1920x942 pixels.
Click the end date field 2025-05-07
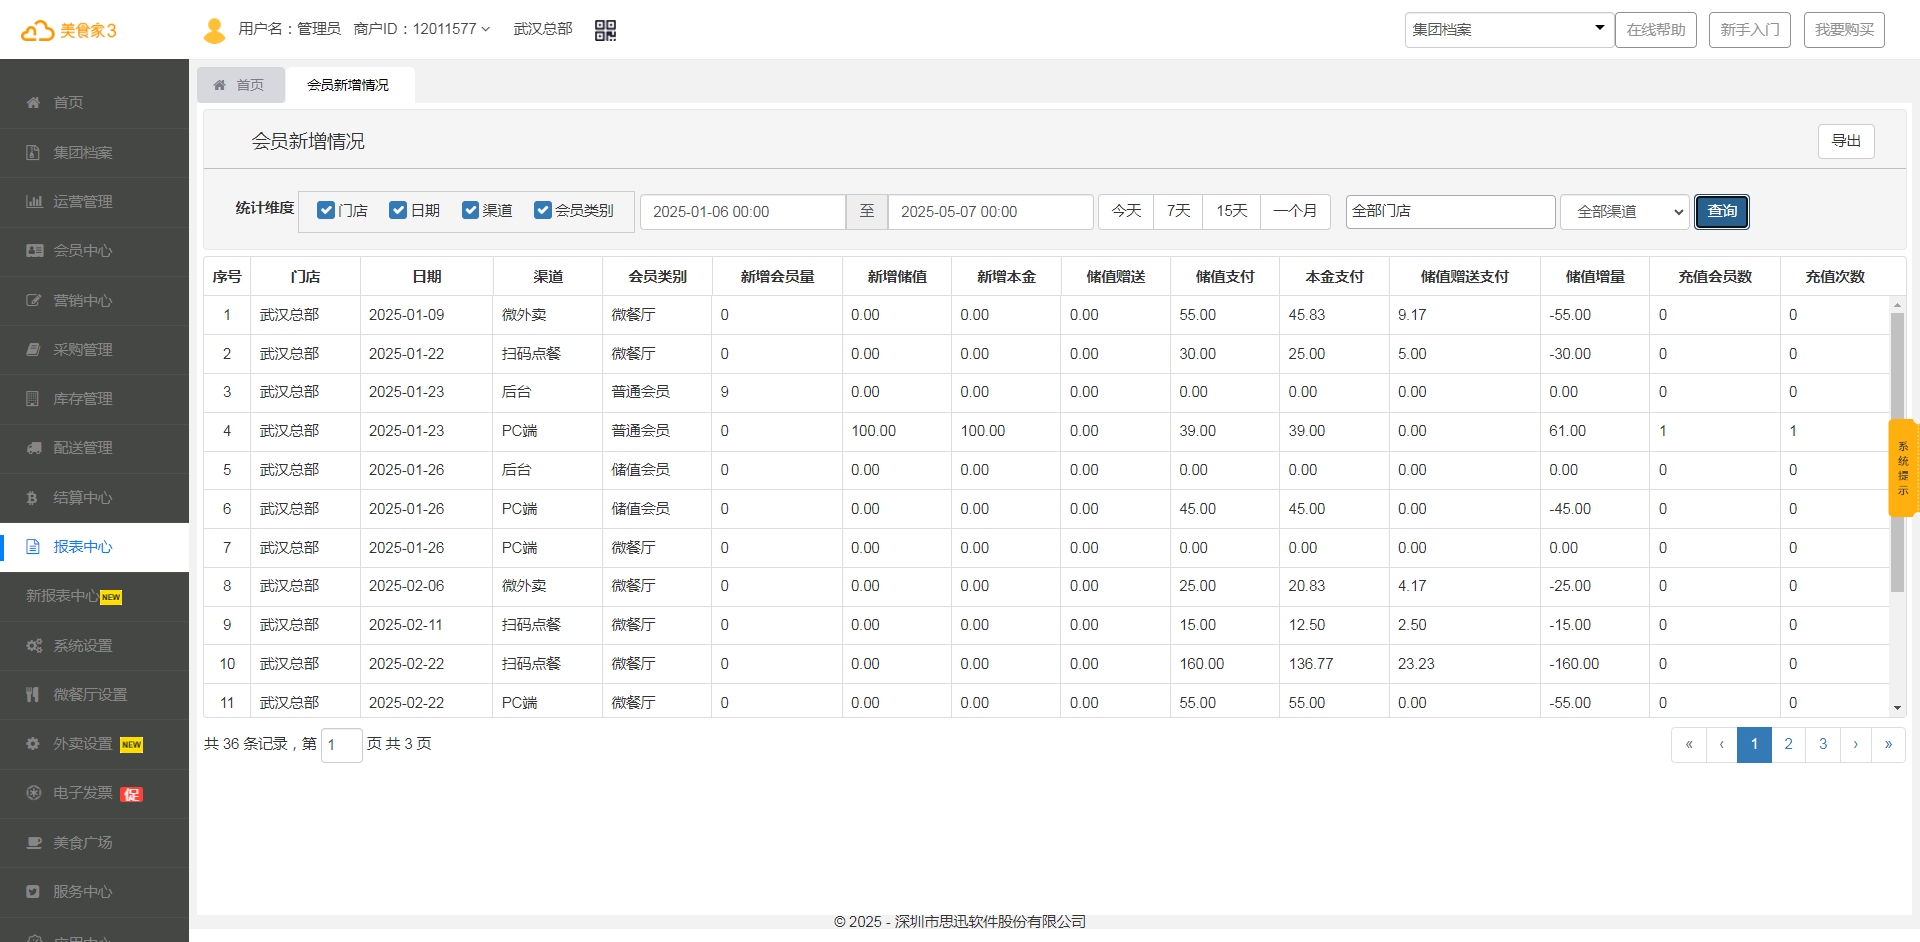point(990,212)
